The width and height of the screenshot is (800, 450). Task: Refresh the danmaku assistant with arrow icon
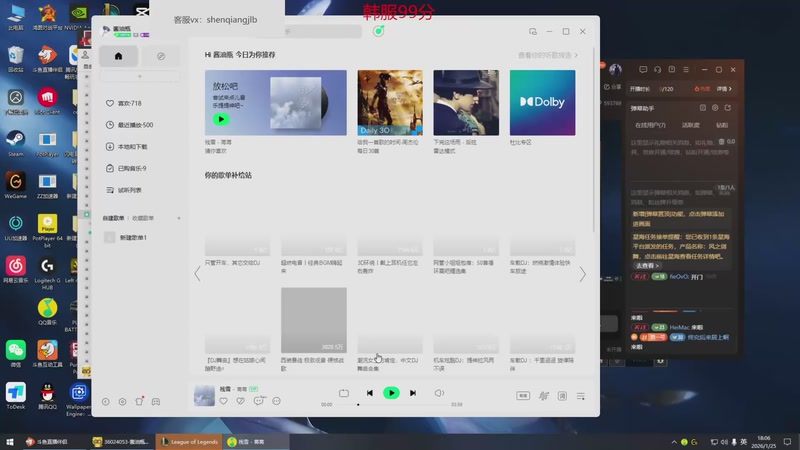tap(728, 108)
